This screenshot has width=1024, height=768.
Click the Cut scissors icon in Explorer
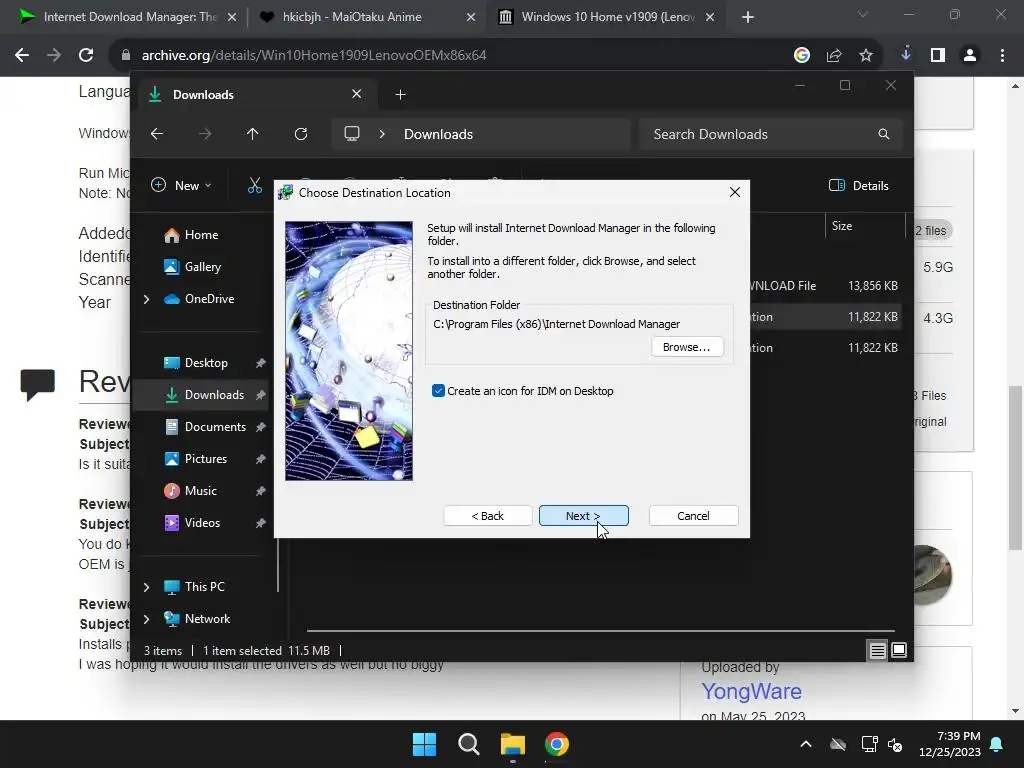point(255,185)
